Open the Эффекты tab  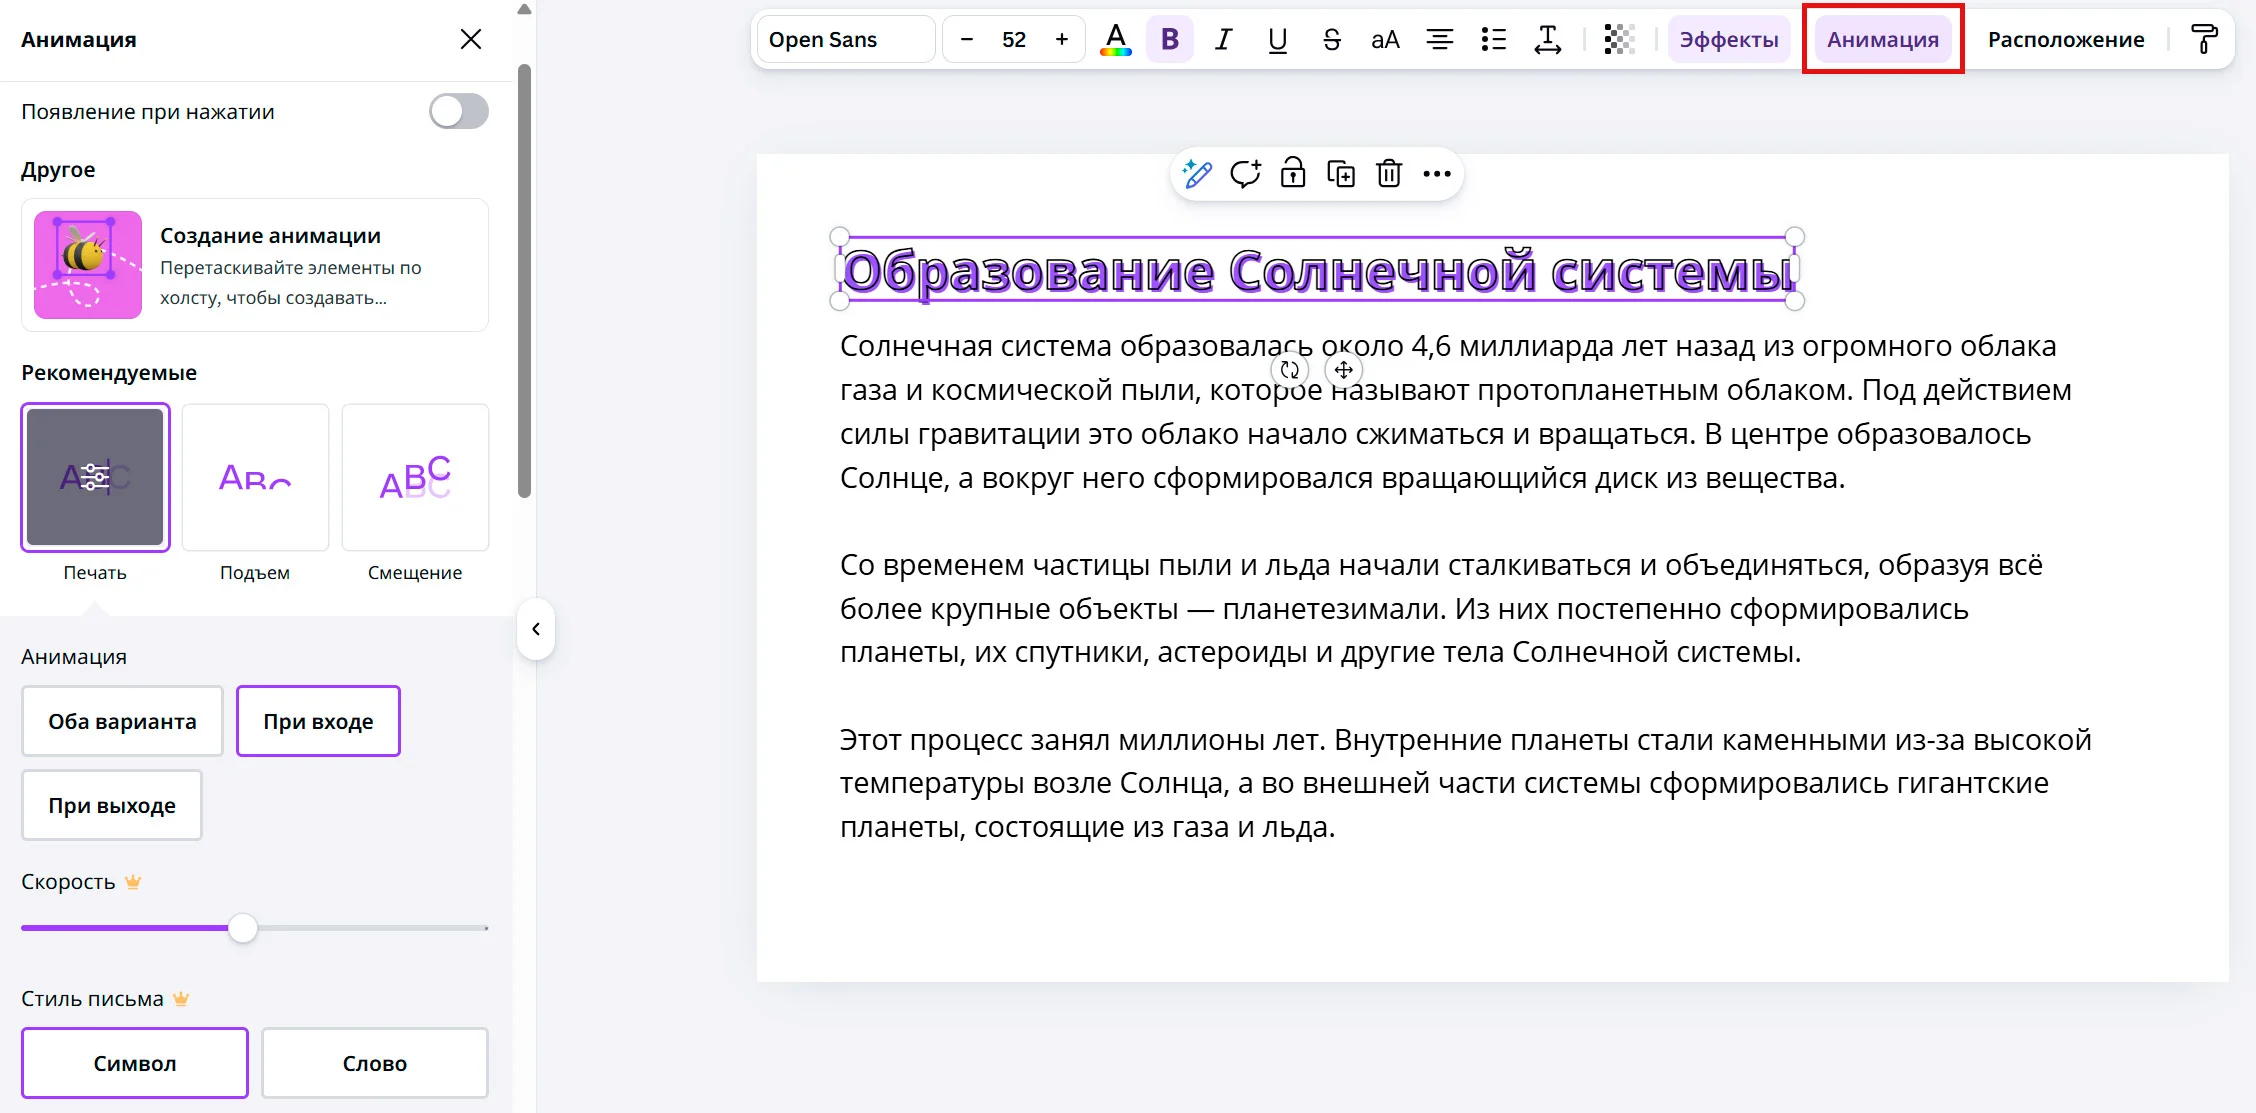point(1729,40)
